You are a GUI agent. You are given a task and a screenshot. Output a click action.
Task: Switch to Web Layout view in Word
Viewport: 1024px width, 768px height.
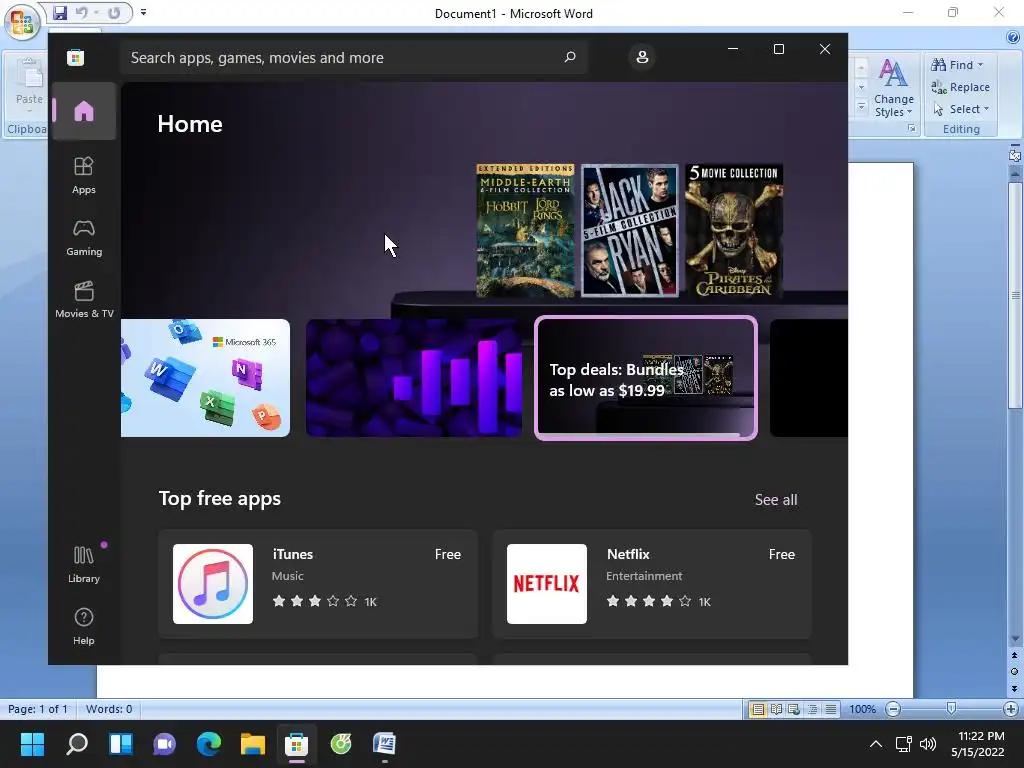(x=794, y=709)
